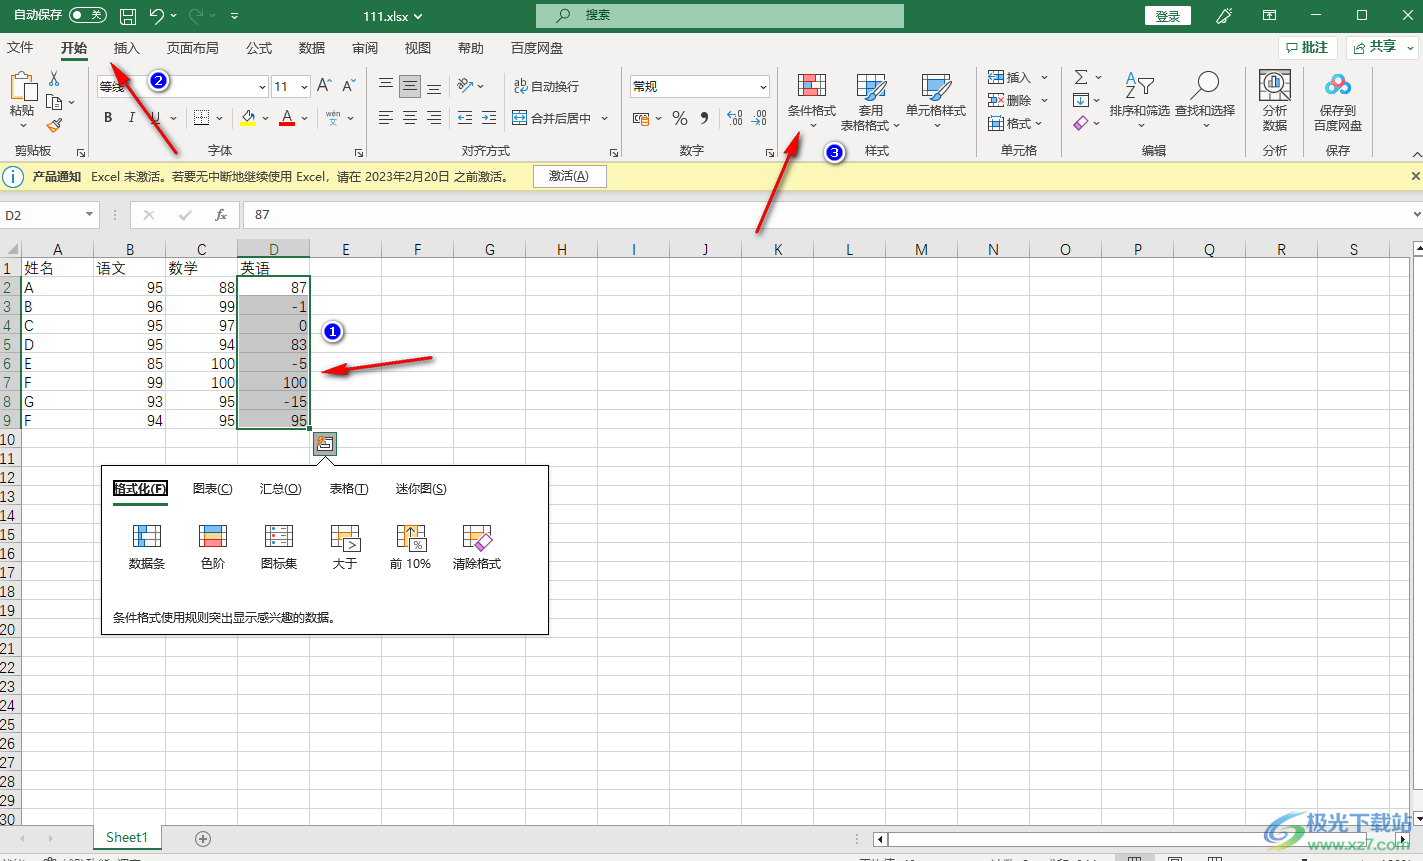
Task: Open the 文件 menu
Action: tap(20, 48)
